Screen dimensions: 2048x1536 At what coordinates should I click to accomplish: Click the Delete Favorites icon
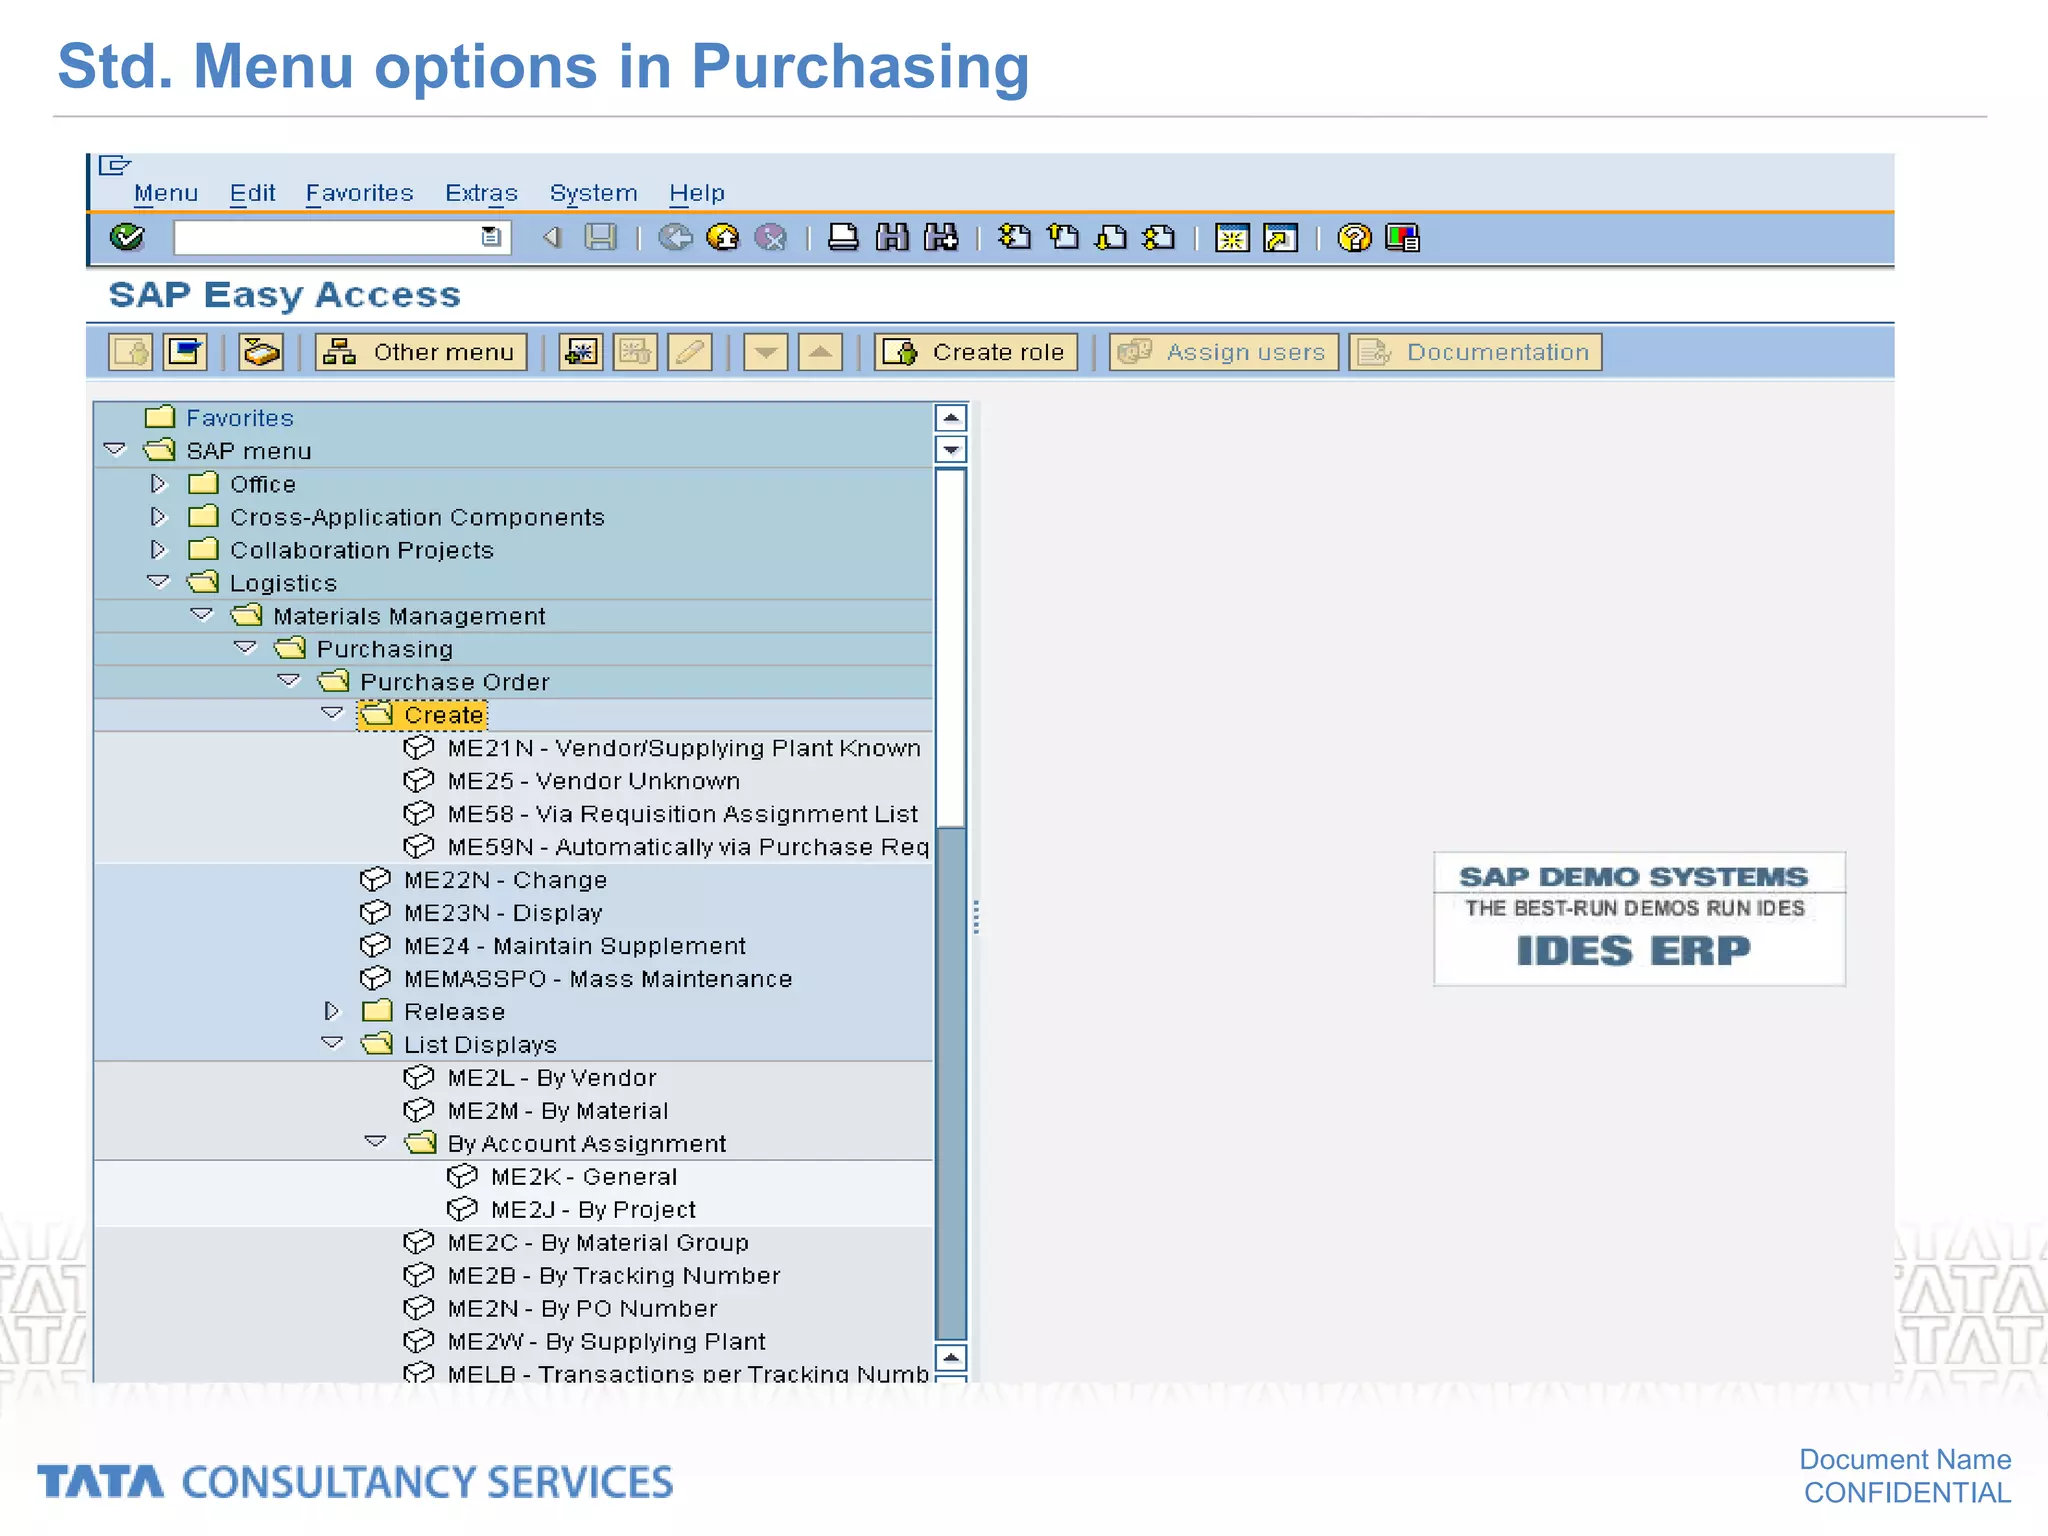tap(635, 352)
